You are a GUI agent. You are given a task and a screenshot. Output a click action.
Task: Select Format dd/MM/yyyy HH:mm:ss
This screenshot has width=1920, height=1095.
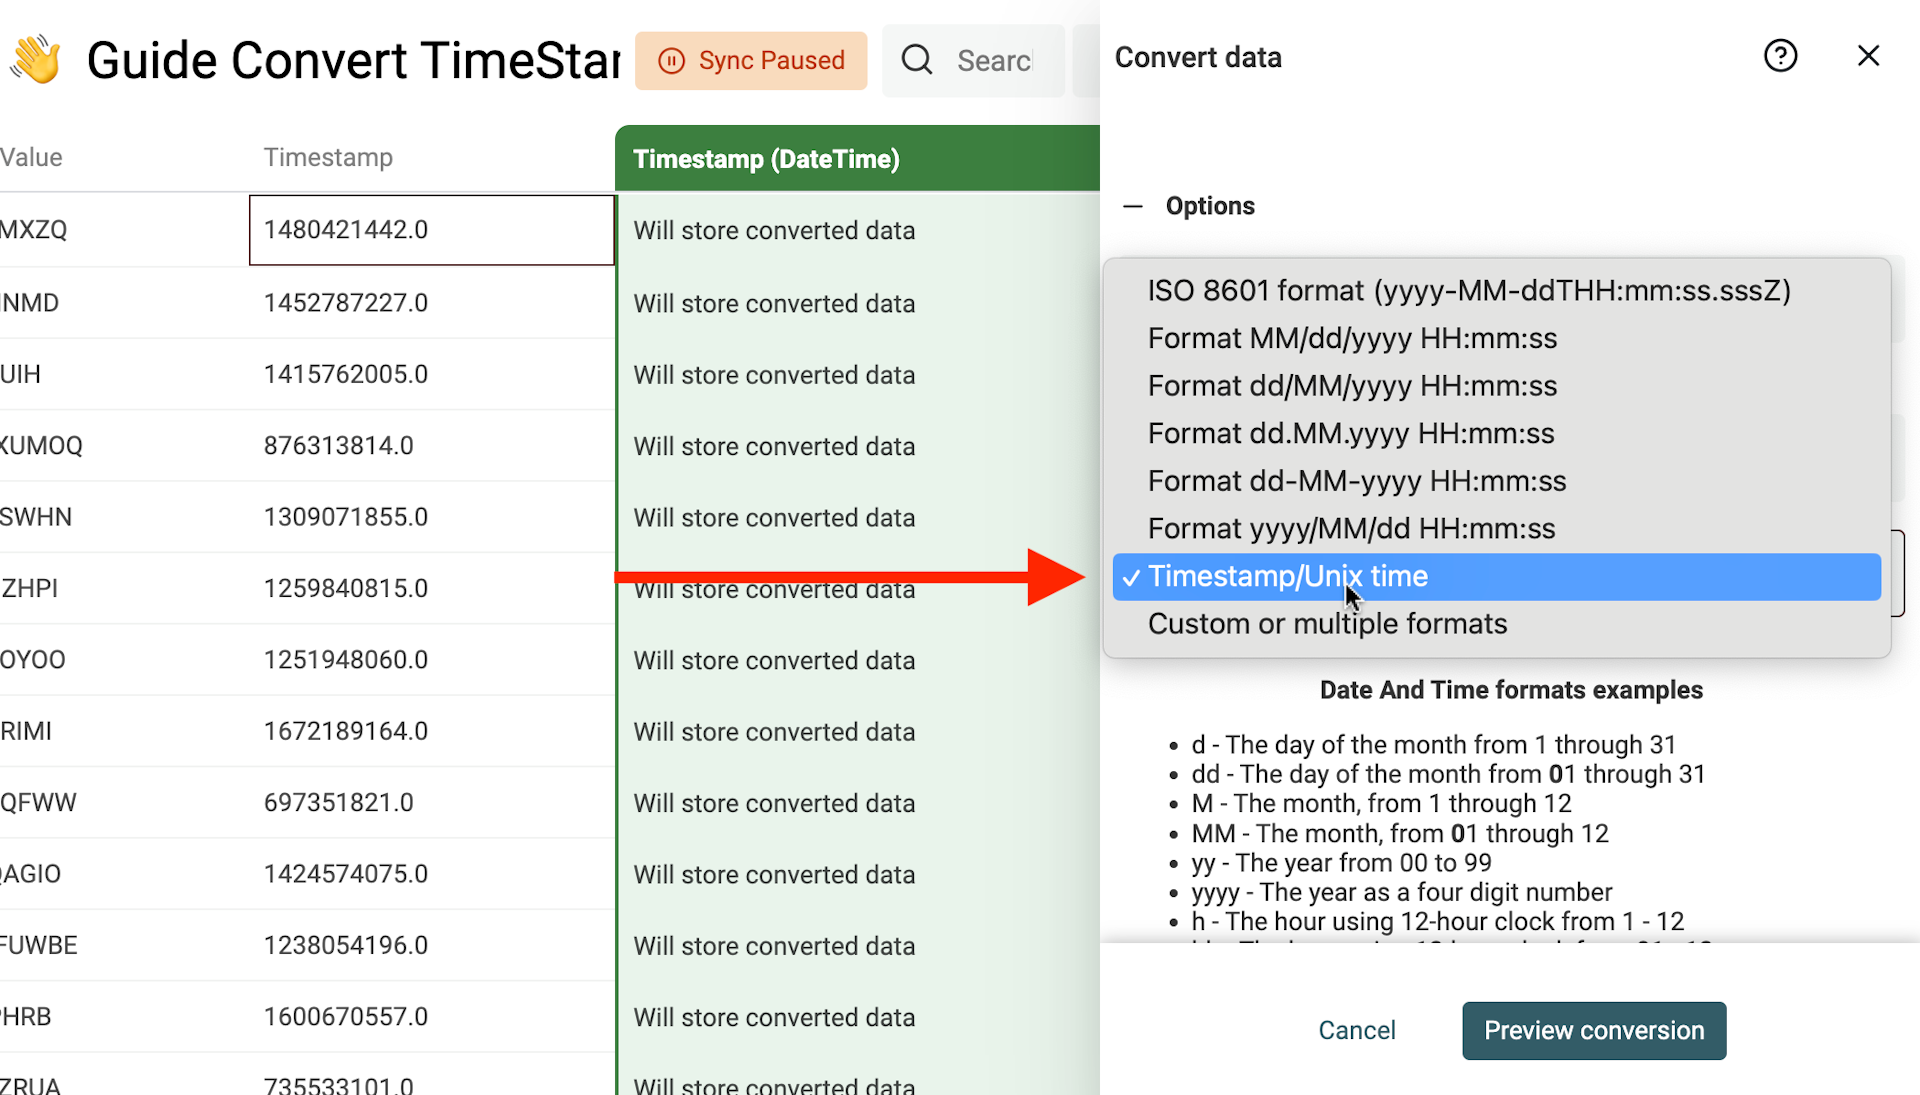click(x=1352, y=385)
